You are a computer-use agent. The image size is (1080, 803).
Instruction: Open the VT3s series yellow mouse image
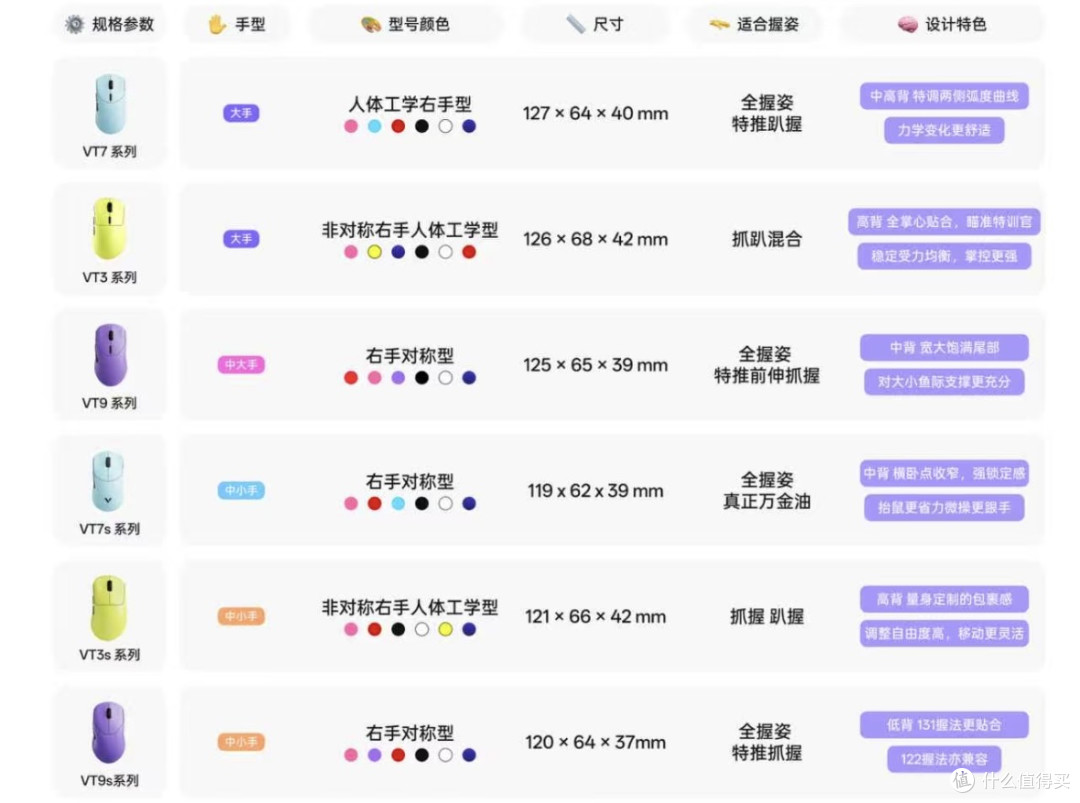(x=109, y=607)
